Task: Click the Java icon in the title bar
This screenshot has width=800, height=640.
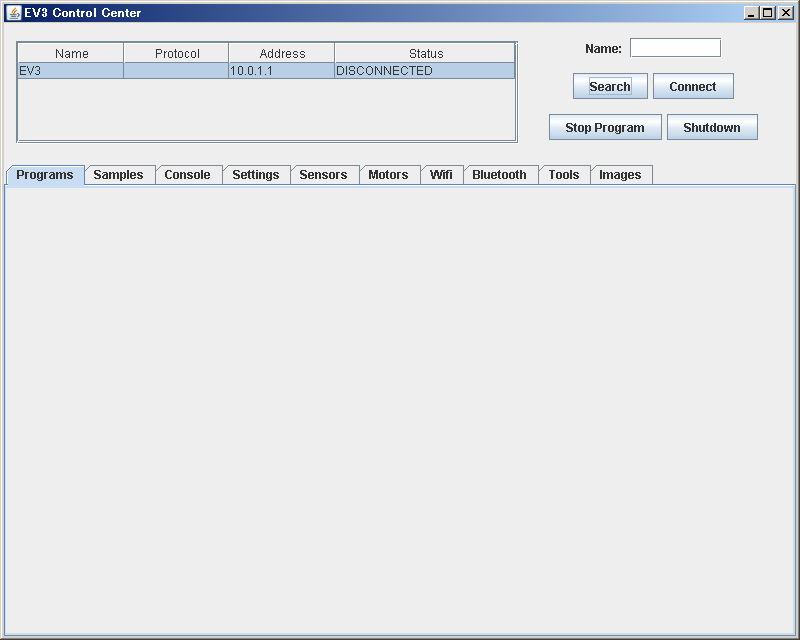Action: click(14, 13)
